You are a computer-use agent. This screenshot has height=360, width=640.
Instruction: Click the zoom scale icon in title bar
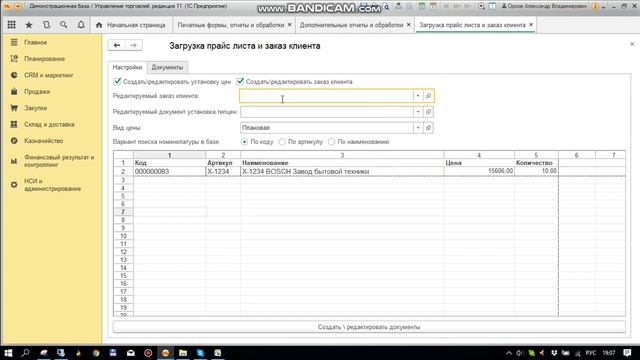pyautogui.click(x=481, y=6)
